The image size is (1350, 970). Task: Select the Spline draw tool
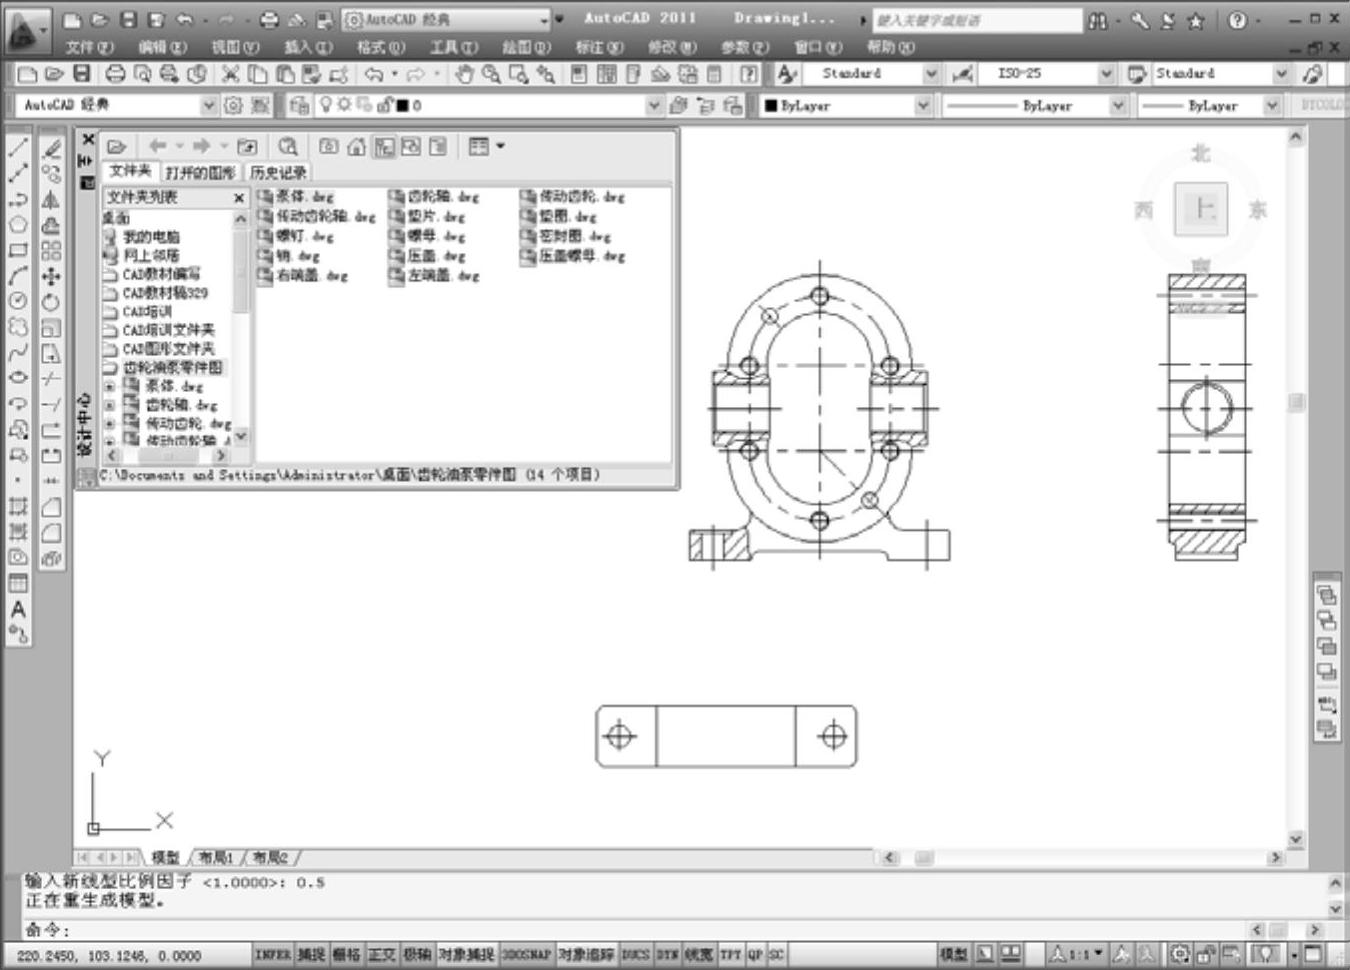pos(18,353)
